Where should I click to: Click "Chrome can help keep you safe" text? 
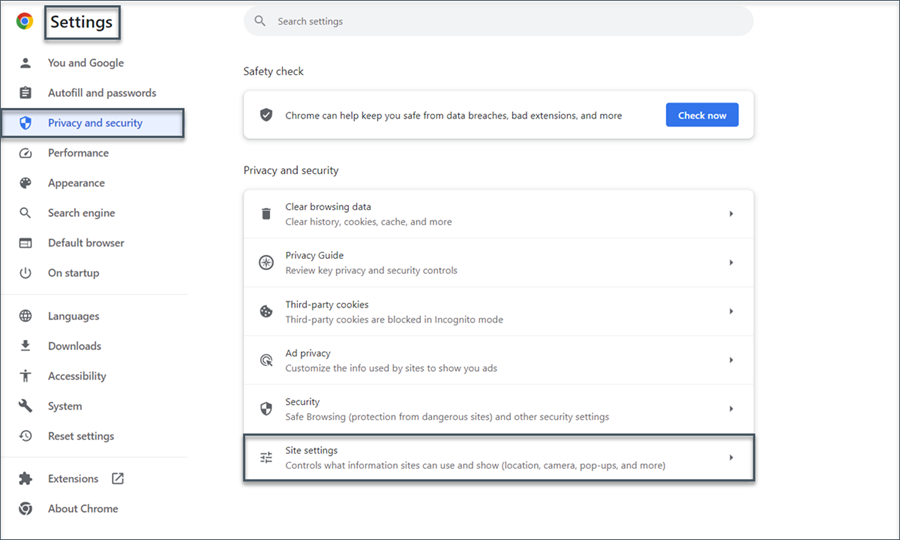click(453, 115)
